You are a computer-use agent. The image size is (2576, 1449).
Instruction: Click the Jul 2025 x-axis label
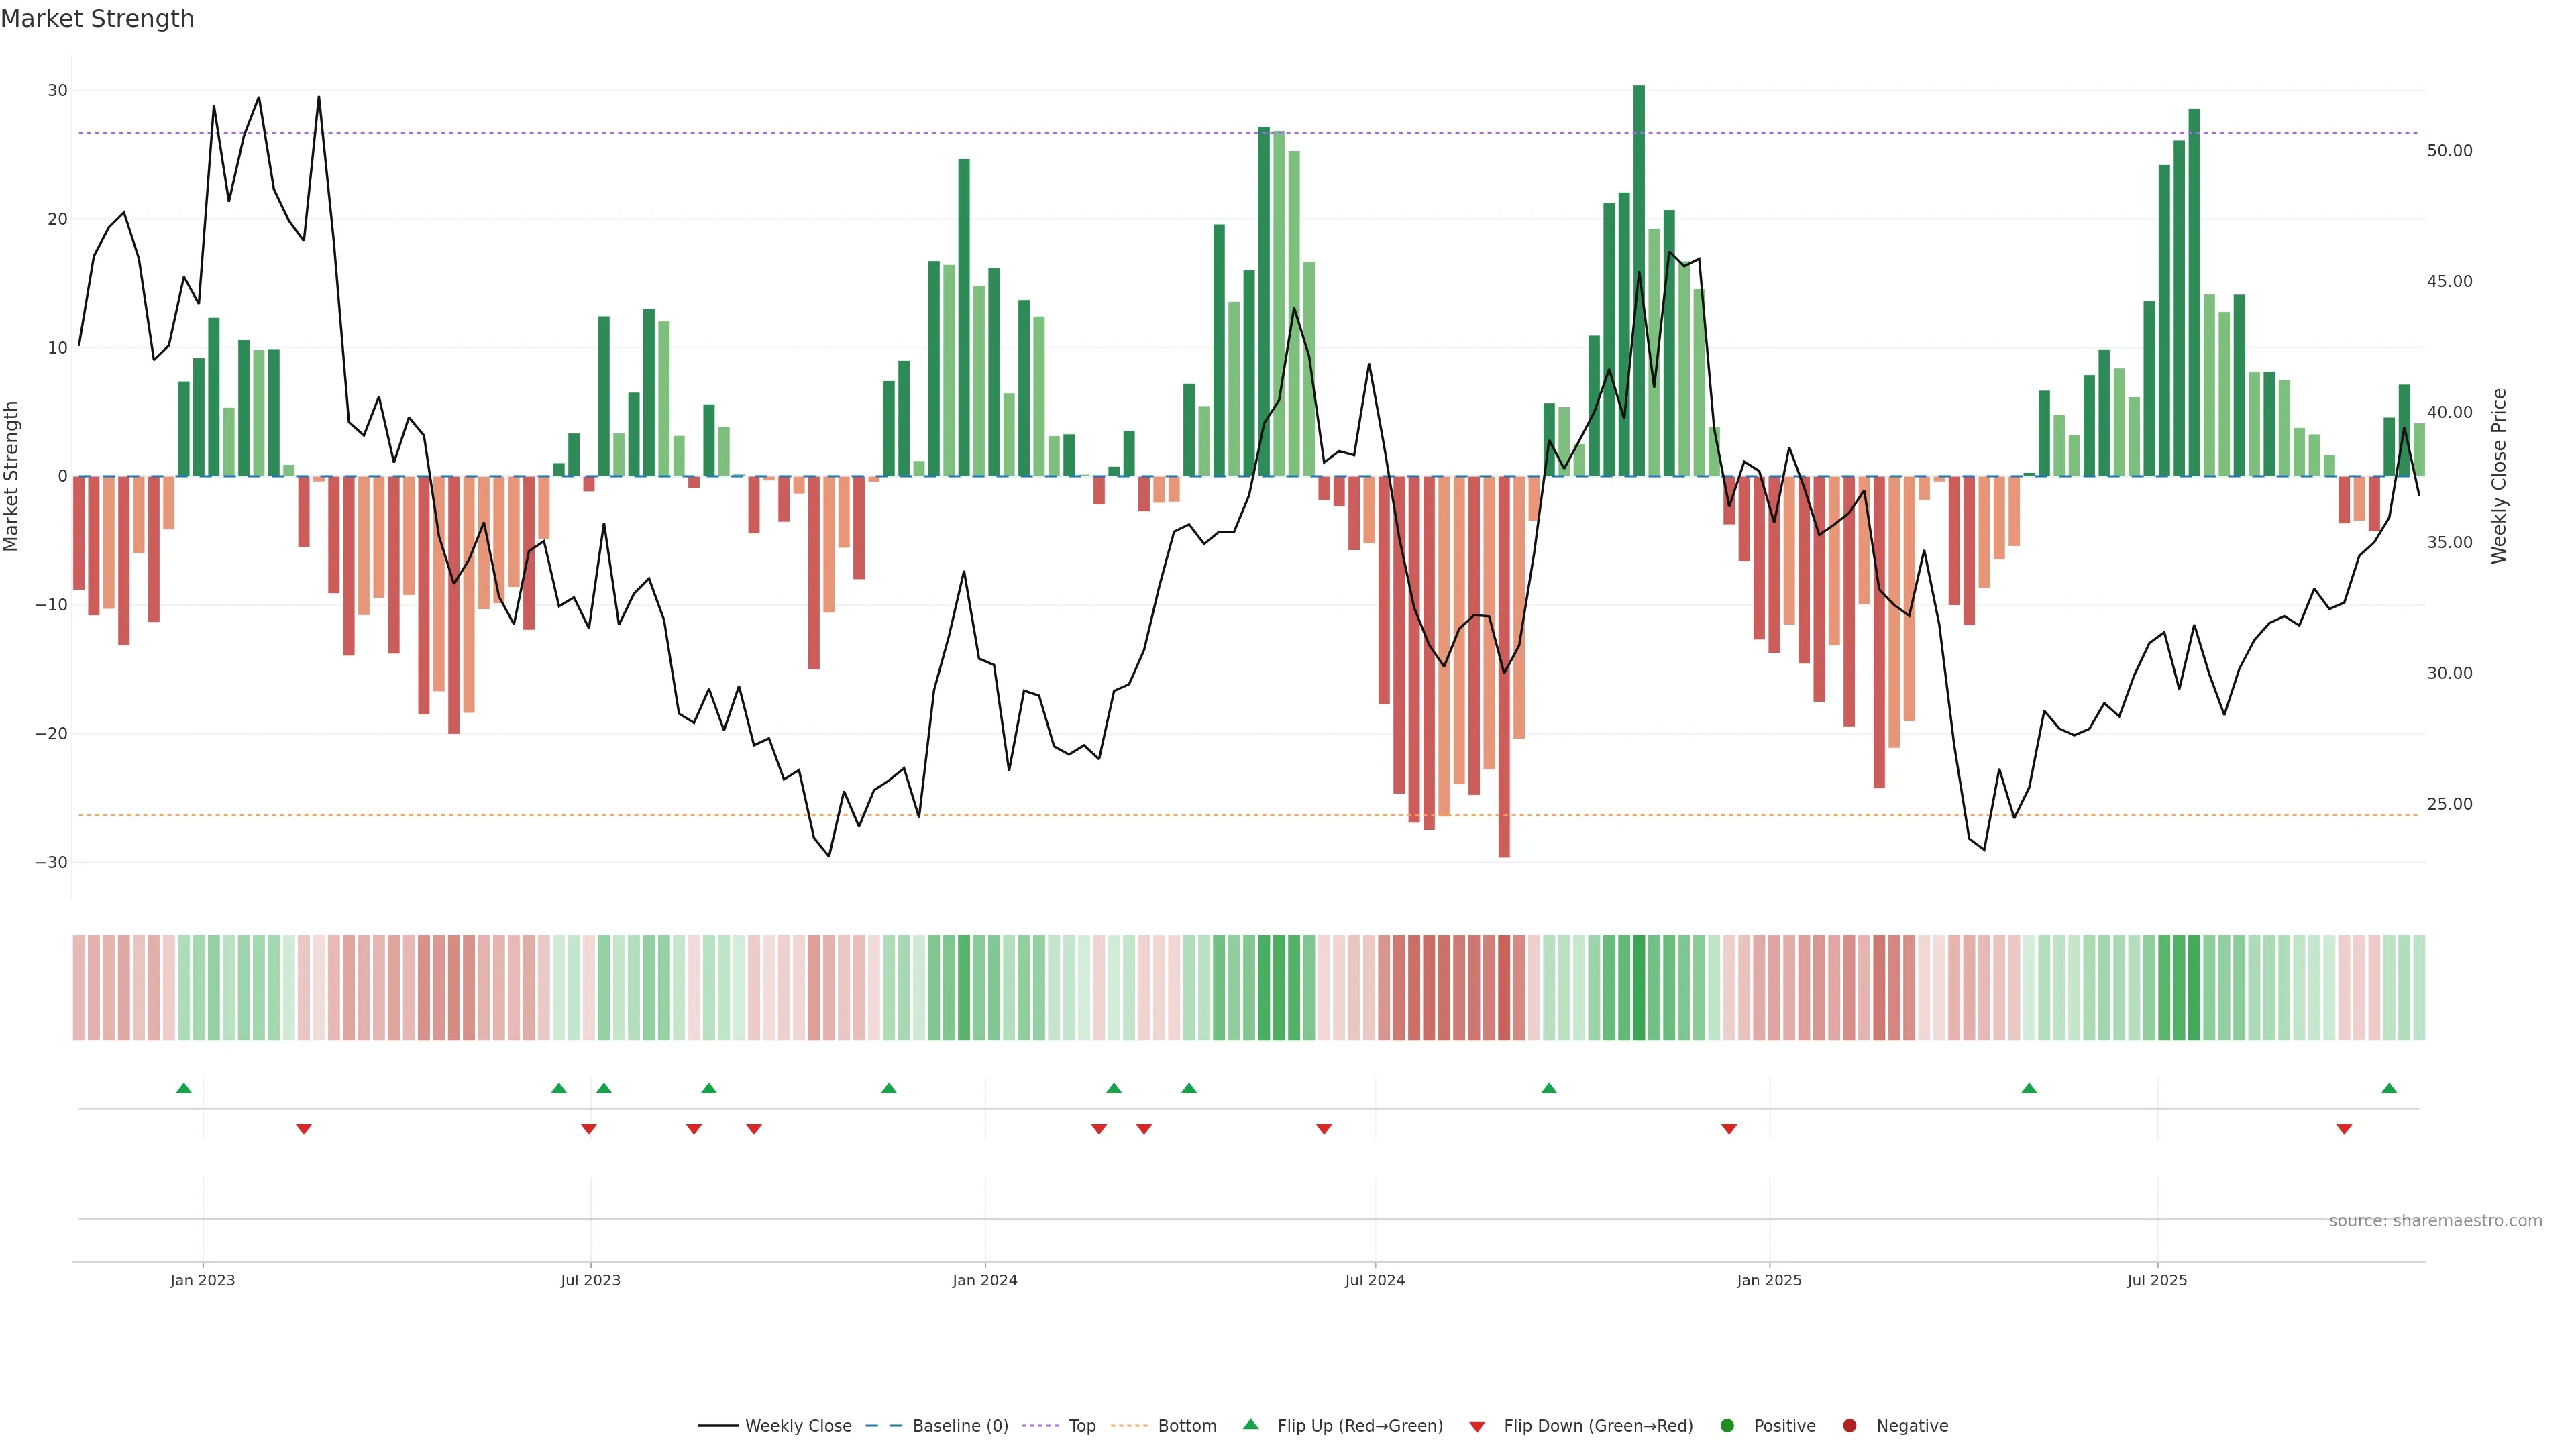coord(2157,1280)
